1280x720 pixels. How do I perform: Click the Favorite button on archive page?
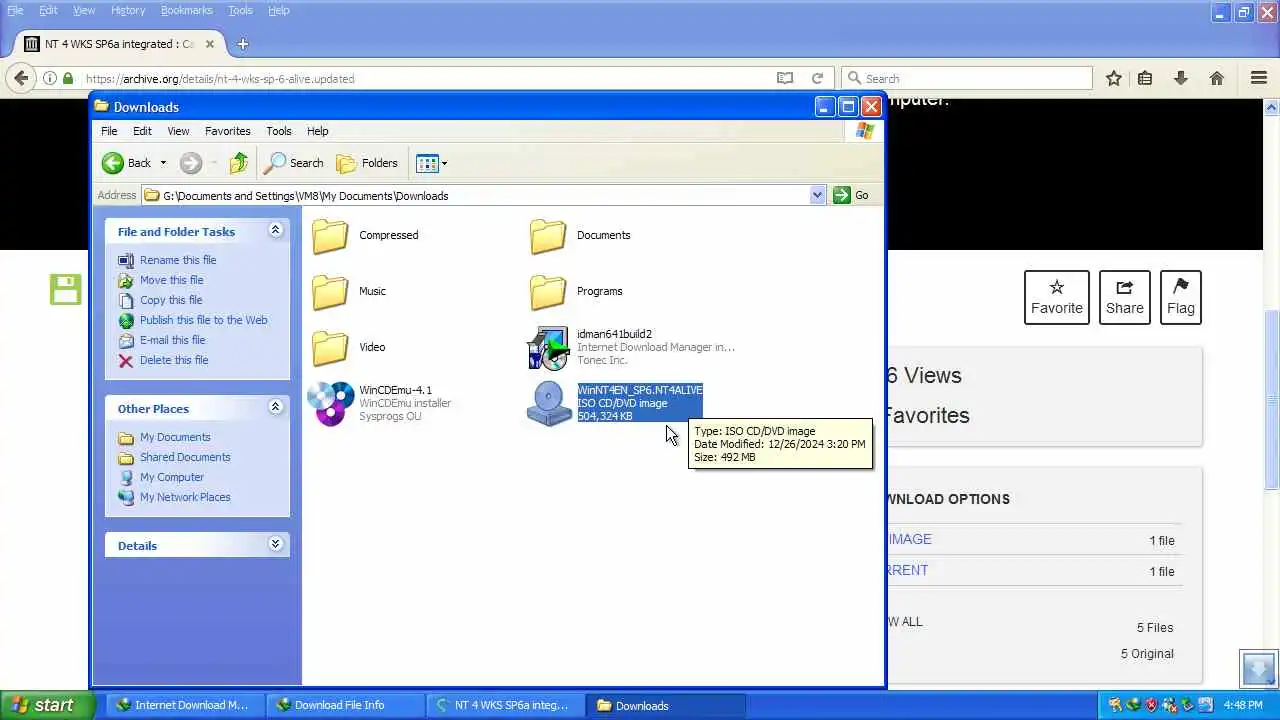[x=1057, y=297]
